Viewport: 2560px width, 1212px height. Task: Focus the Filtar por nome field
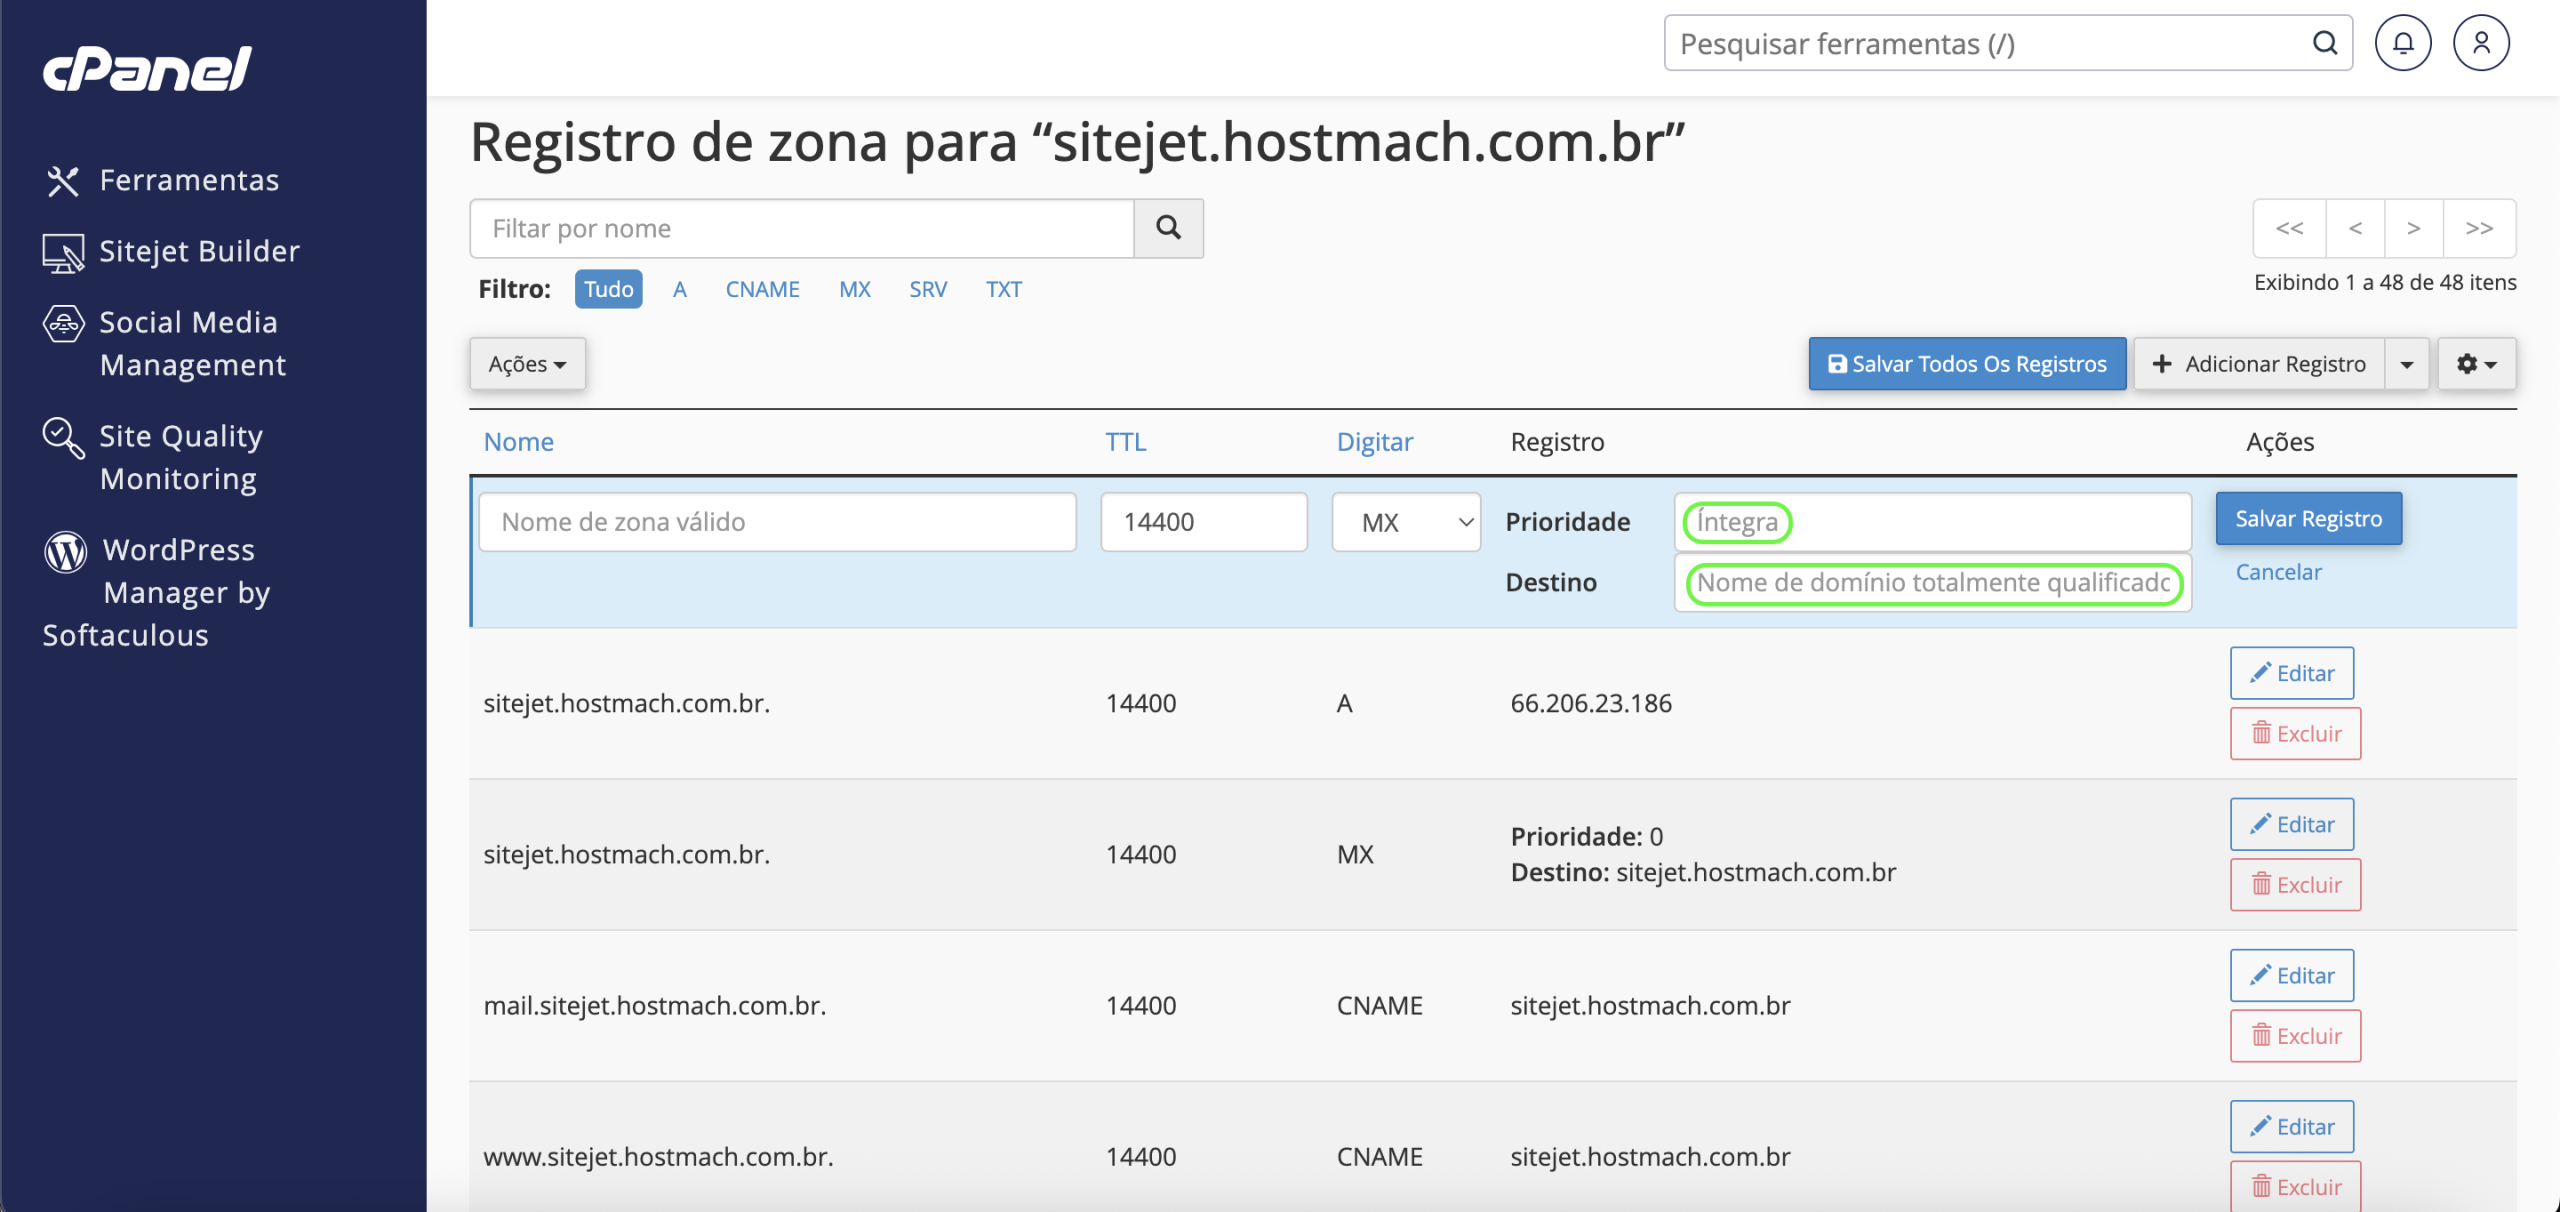pos(802,228)
